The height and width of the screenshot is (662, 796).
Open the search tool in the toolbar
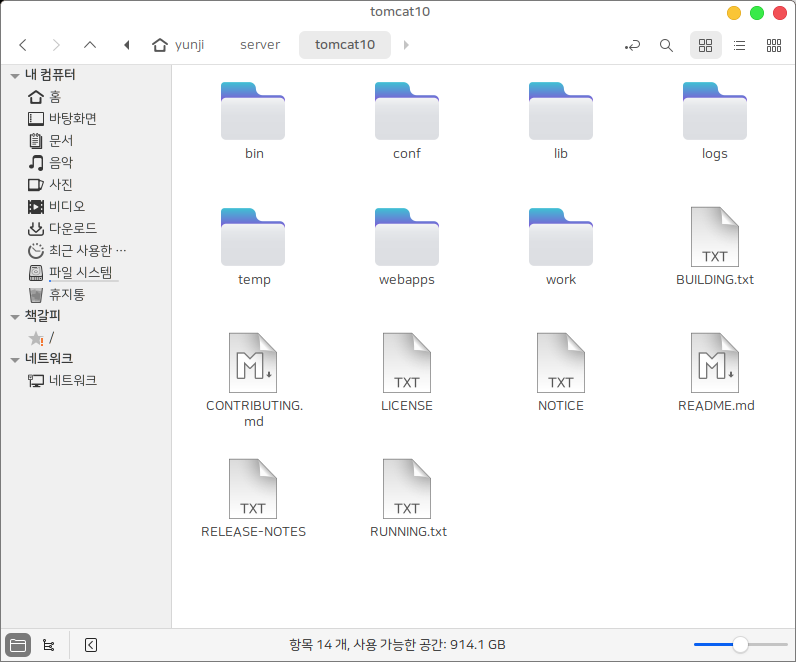click(666, 45)
